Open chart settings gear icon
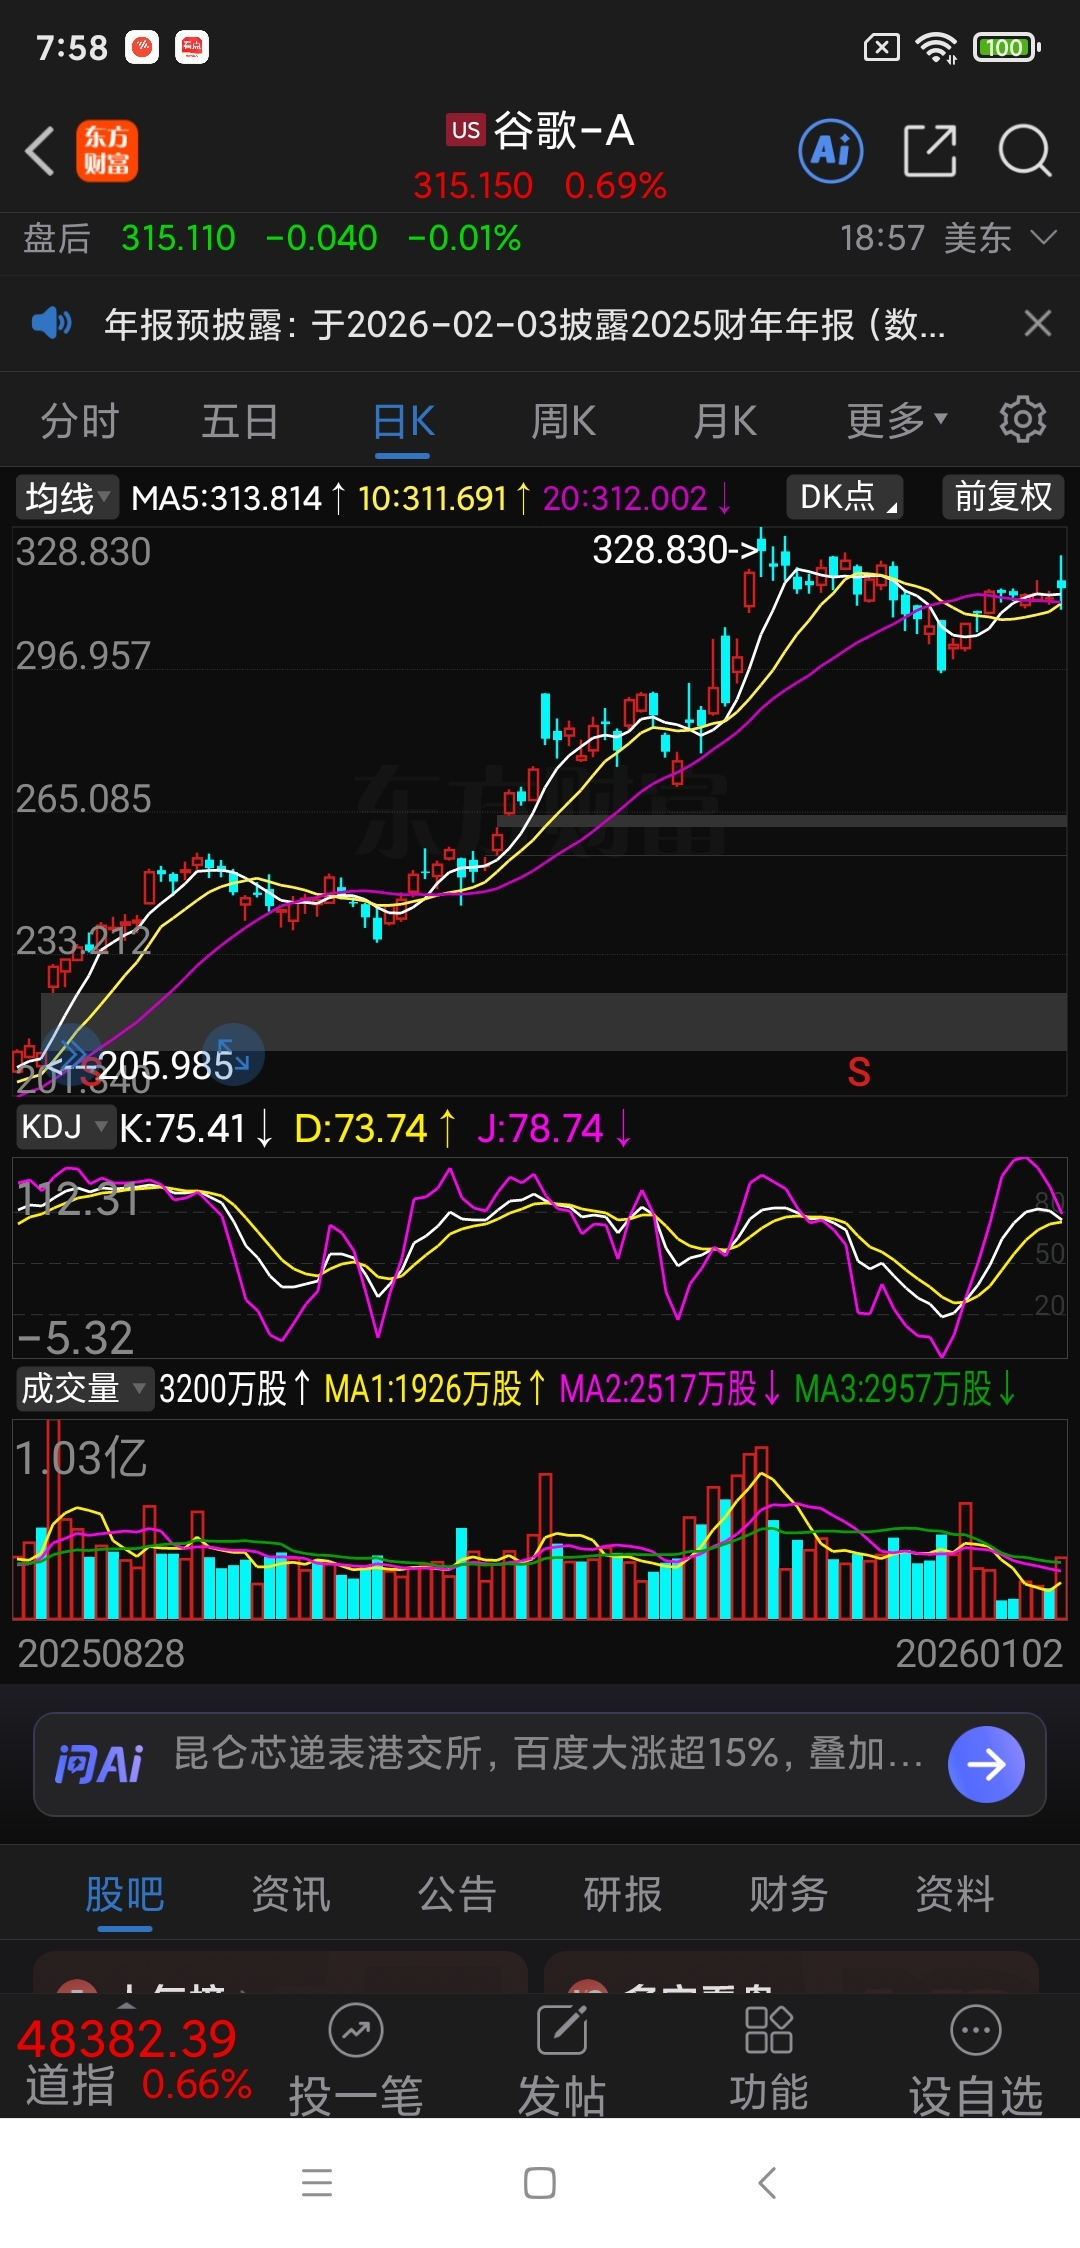Screen dimensions: 1080x2248 pos(1022,420)
